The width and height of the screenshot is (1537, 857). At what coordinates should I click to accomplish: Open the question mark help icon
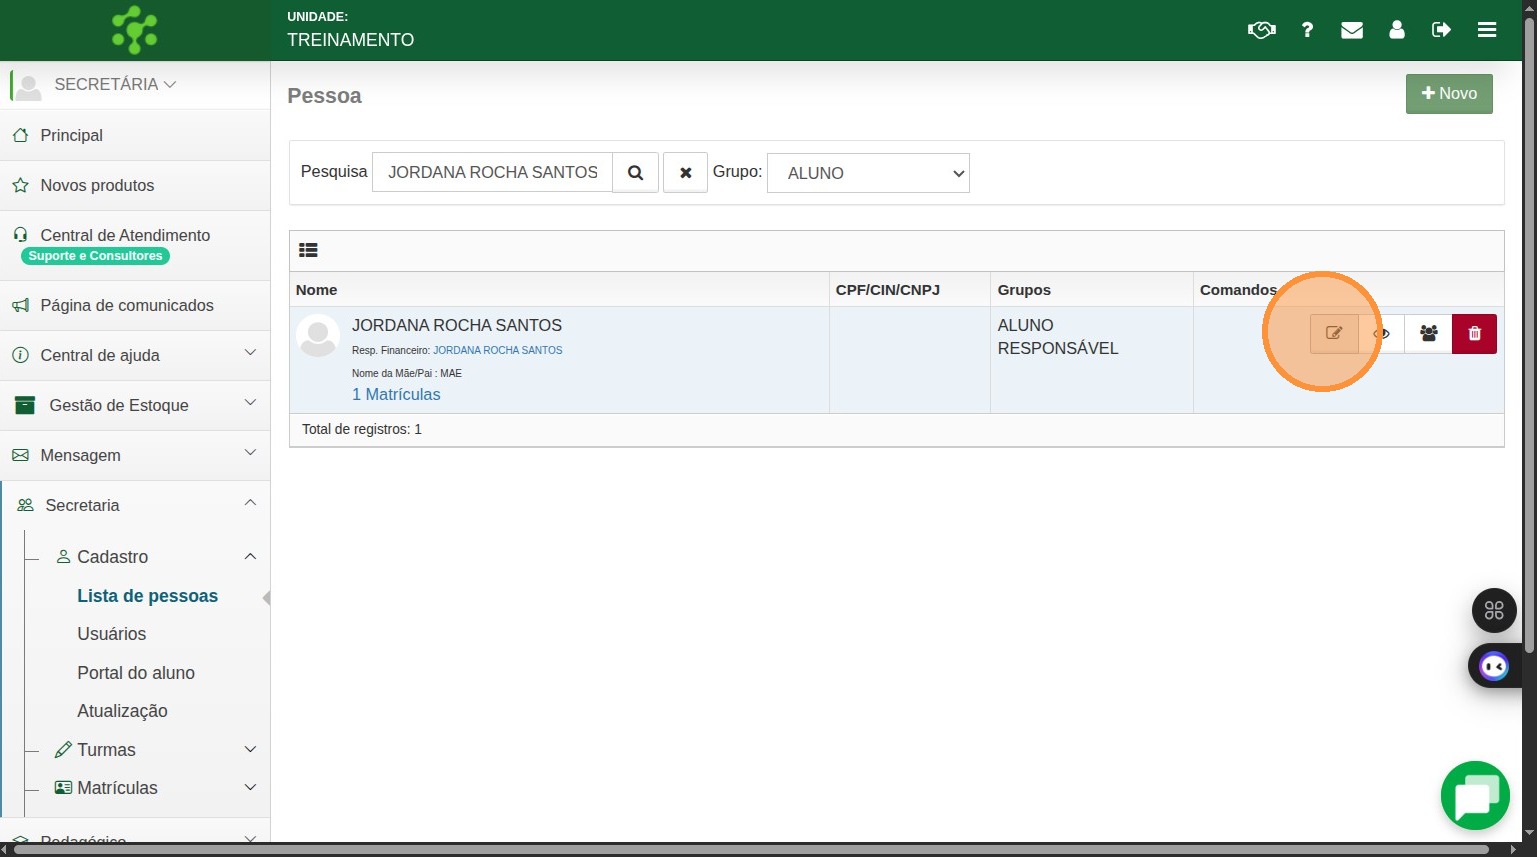[1307, 30]
